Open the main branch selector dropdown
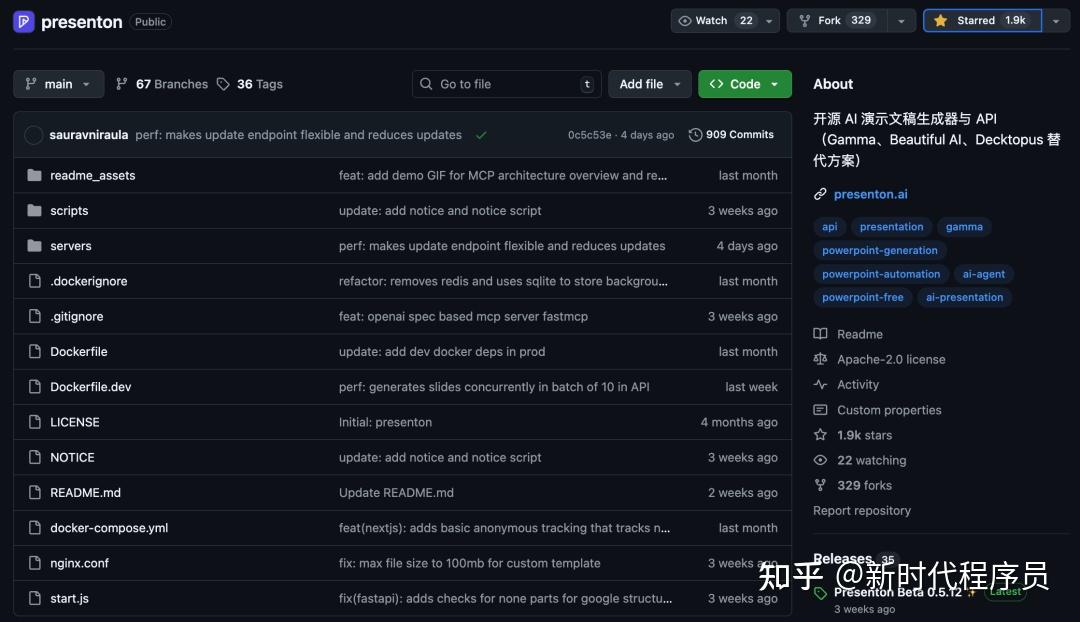The height and width of the screenshot is (622, 1080). [59, 84]
